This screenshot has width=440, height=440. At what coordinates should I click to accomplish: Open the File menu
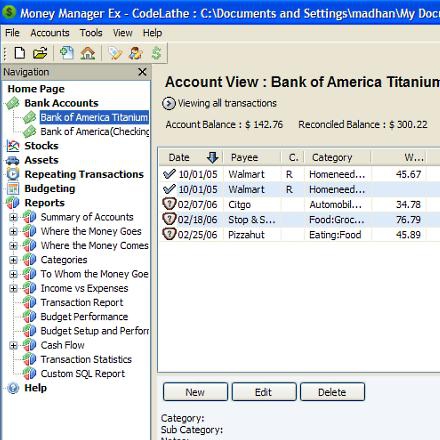12,33
